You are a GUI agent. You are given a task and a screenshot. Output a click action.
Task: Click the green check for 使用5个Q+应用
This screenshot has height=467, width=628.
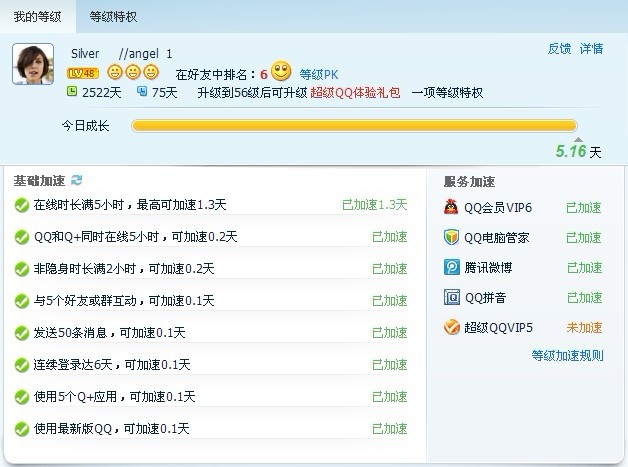22,398
